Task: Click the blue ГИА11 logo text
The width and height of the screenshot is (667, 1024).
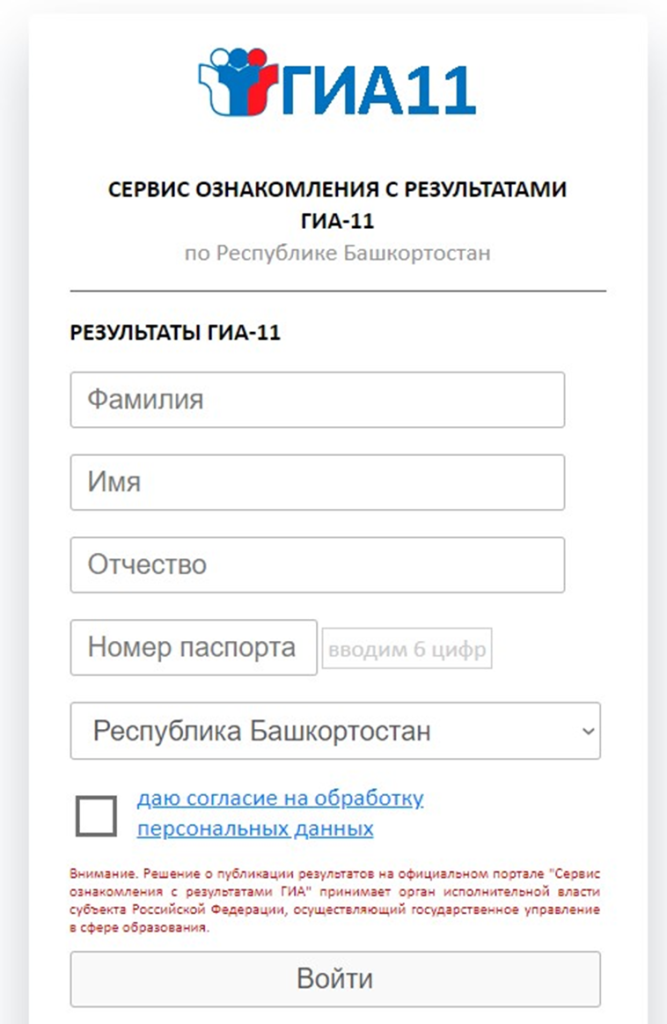Action: (x=379, y=90)
